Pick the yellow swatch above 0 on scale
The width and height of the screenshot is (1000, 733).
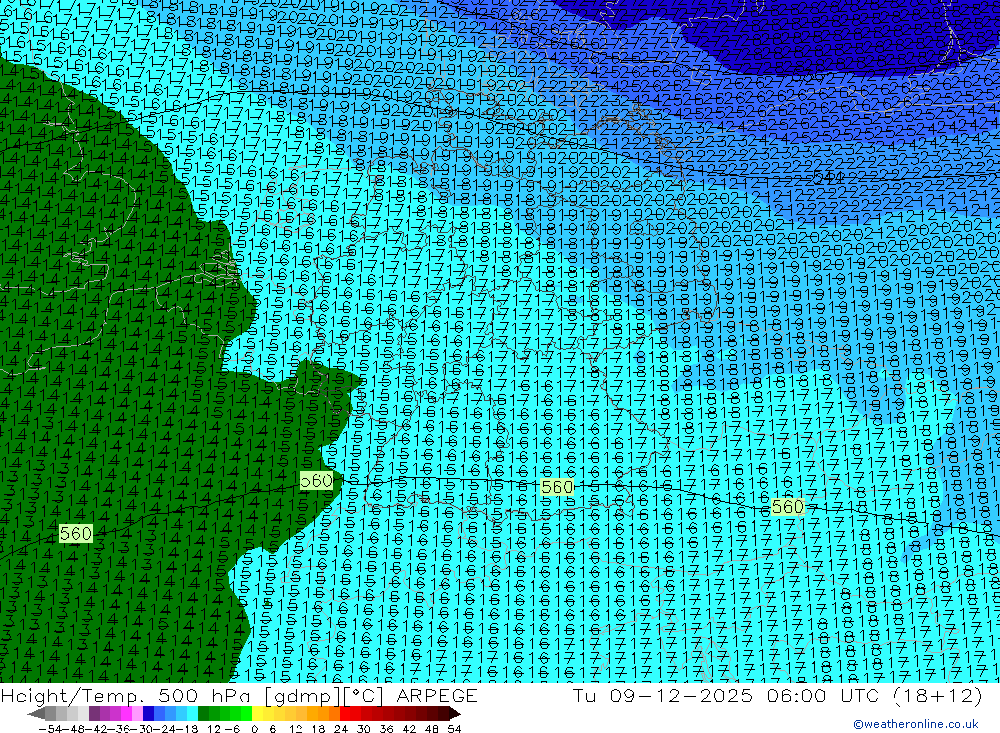pos(258,713)
